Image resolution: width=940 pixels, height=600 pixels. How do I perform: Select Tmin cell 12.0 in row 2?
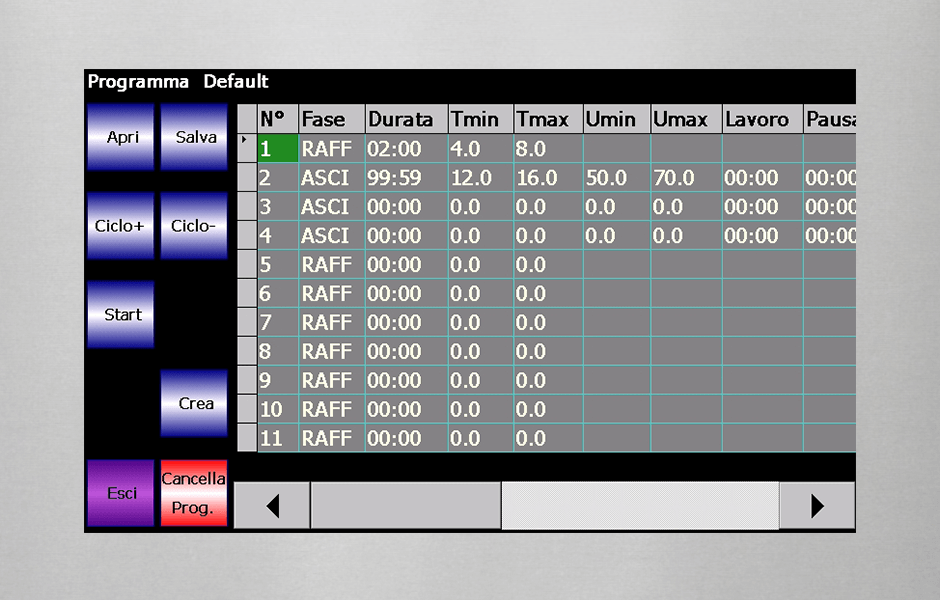(x=481, y=177)
